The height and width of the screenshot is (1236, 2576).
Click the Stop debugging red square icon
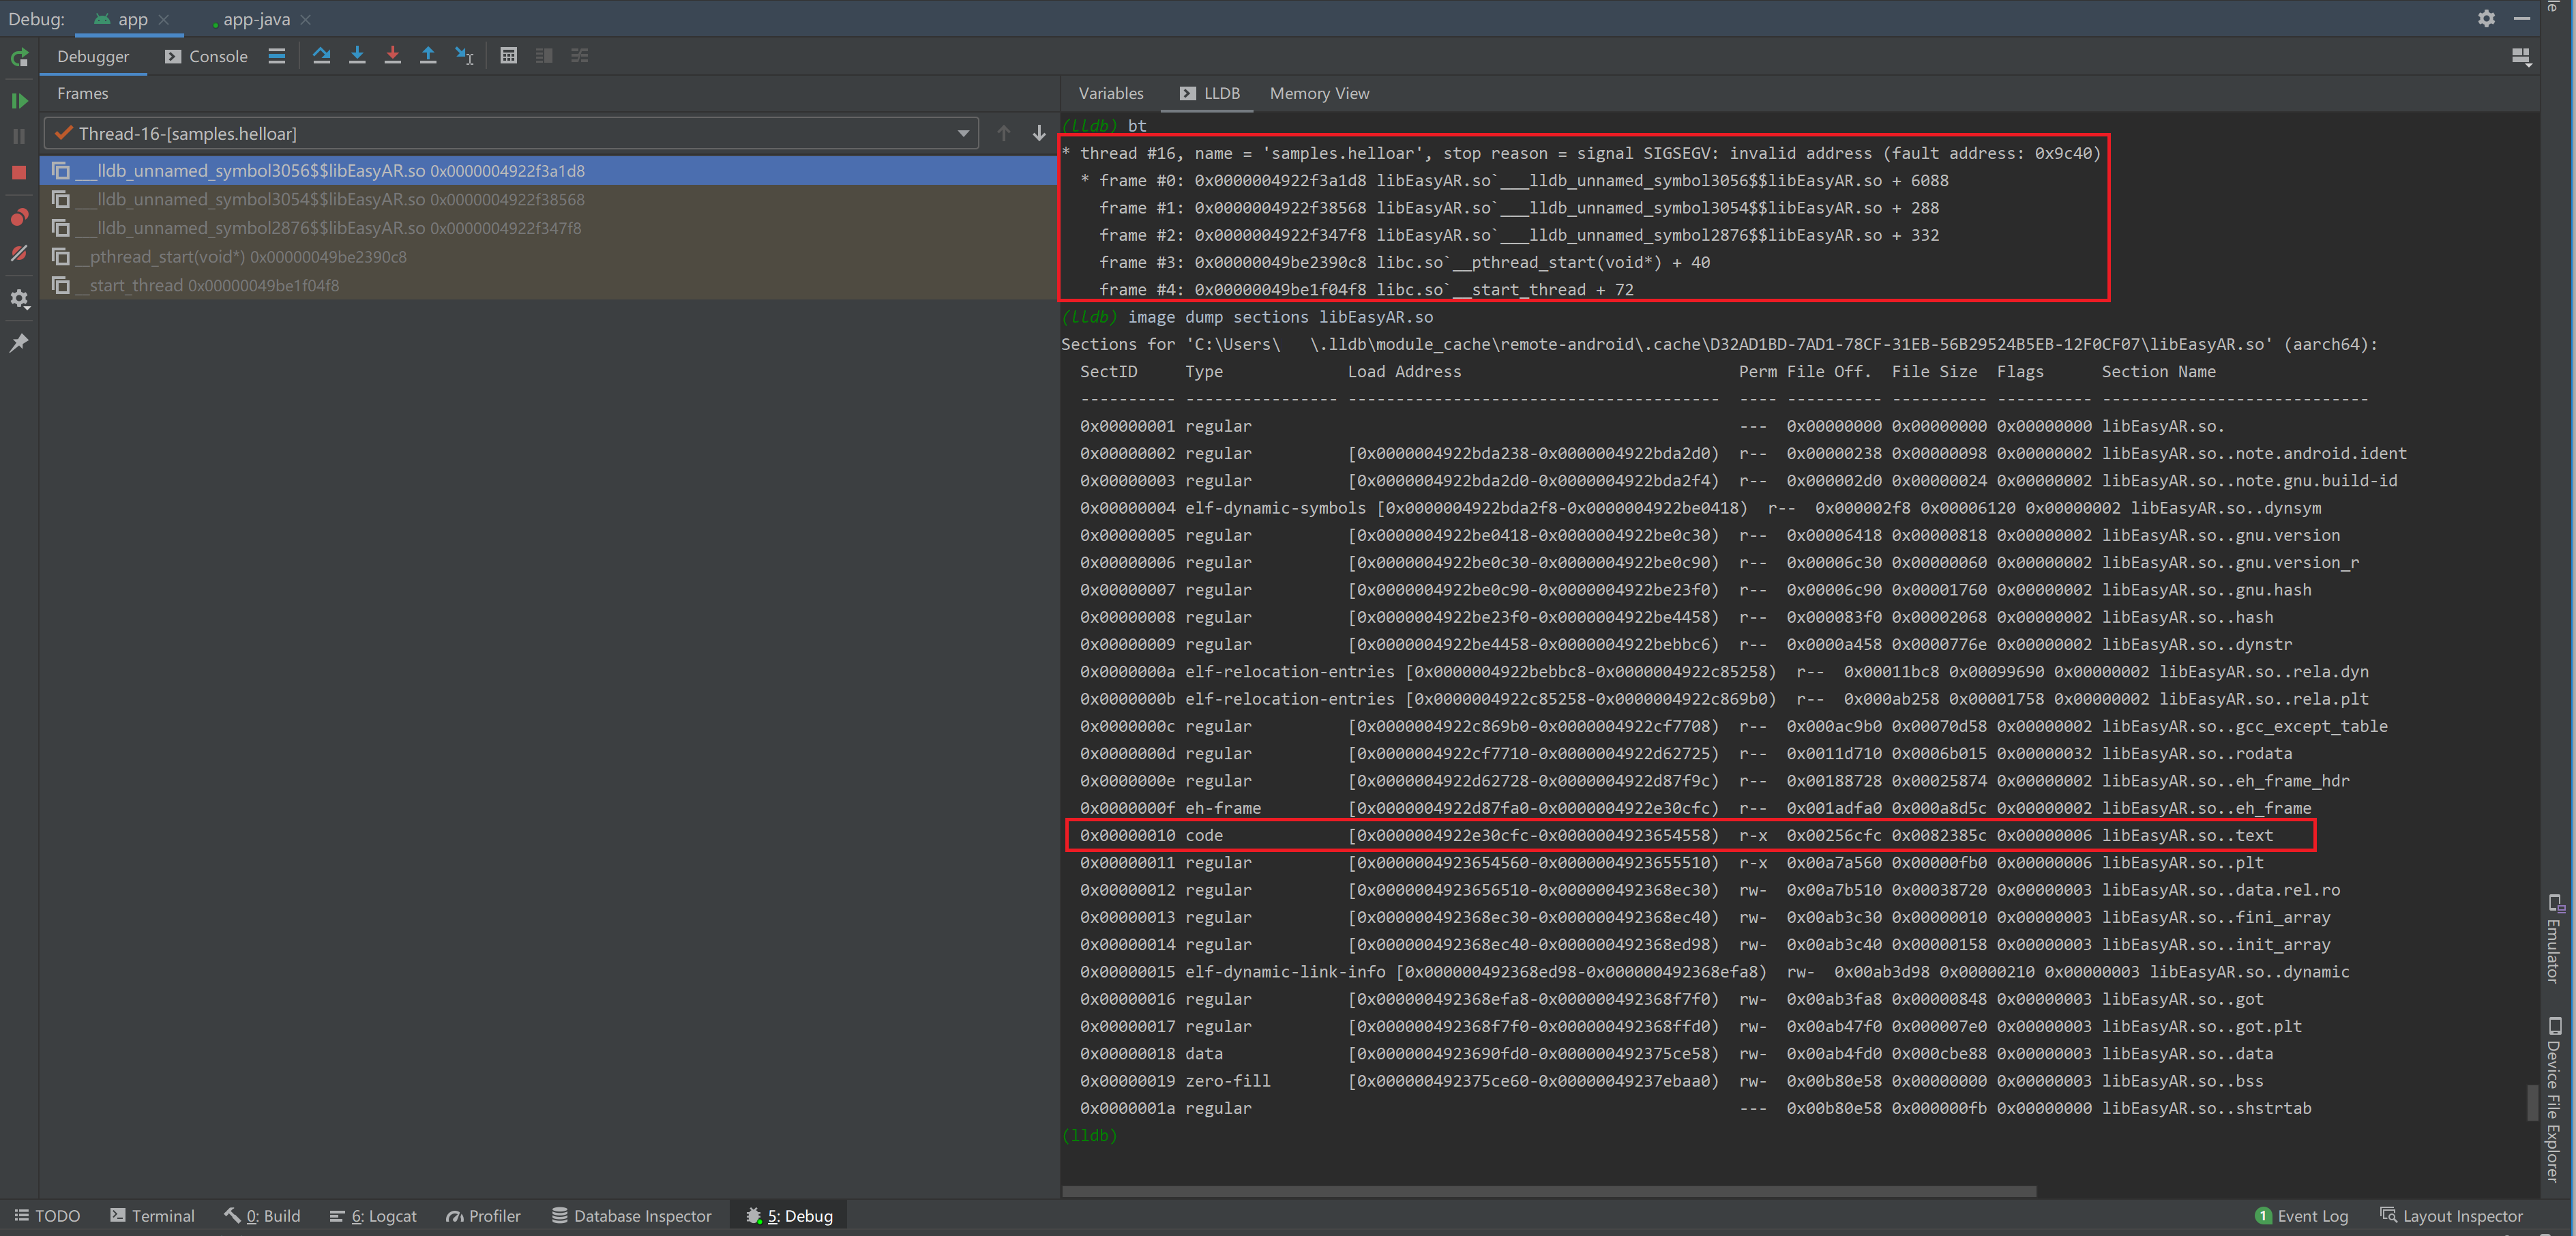point(19,172)
